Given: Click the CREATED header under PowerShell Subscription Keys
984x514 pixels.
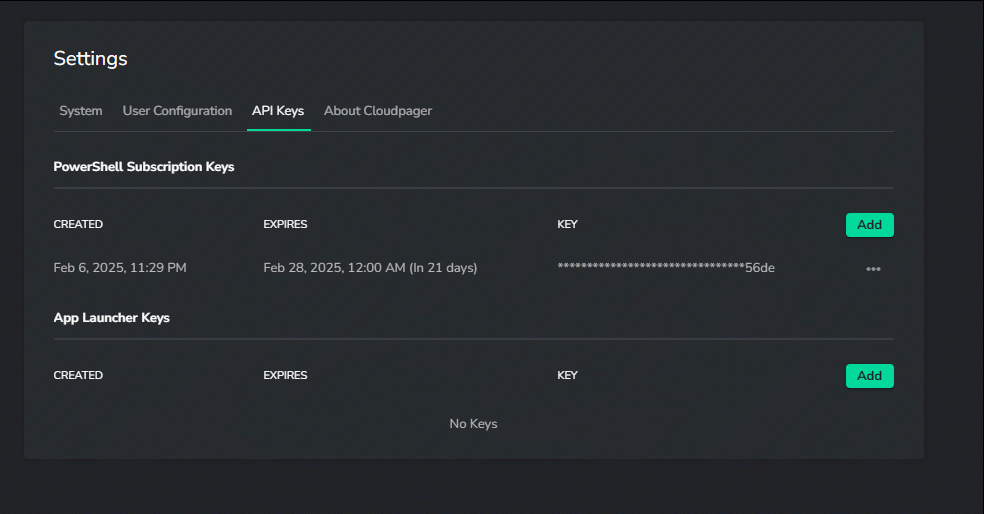Looking at the screenshot, I should pyautogui.click(x=78, y=225).
